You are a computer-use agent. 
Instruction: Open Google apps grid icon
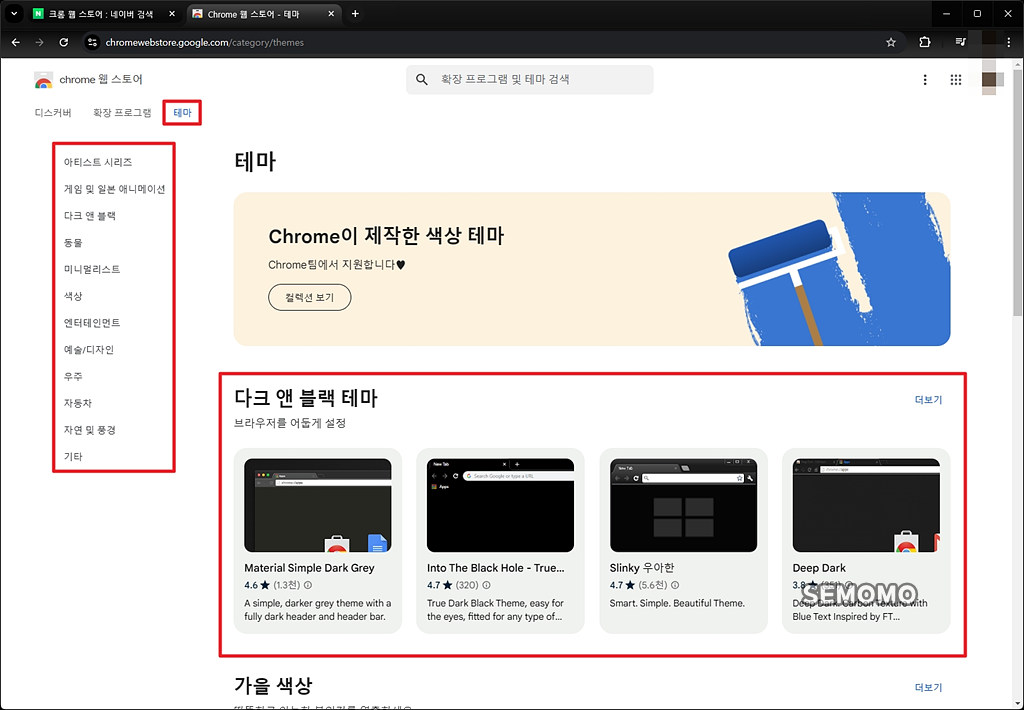point(955,80)
